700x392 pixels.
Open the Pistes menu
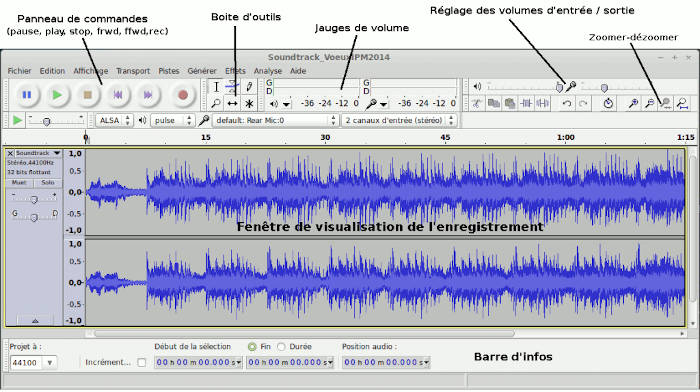pyautogui.click(x=169, y=71)
